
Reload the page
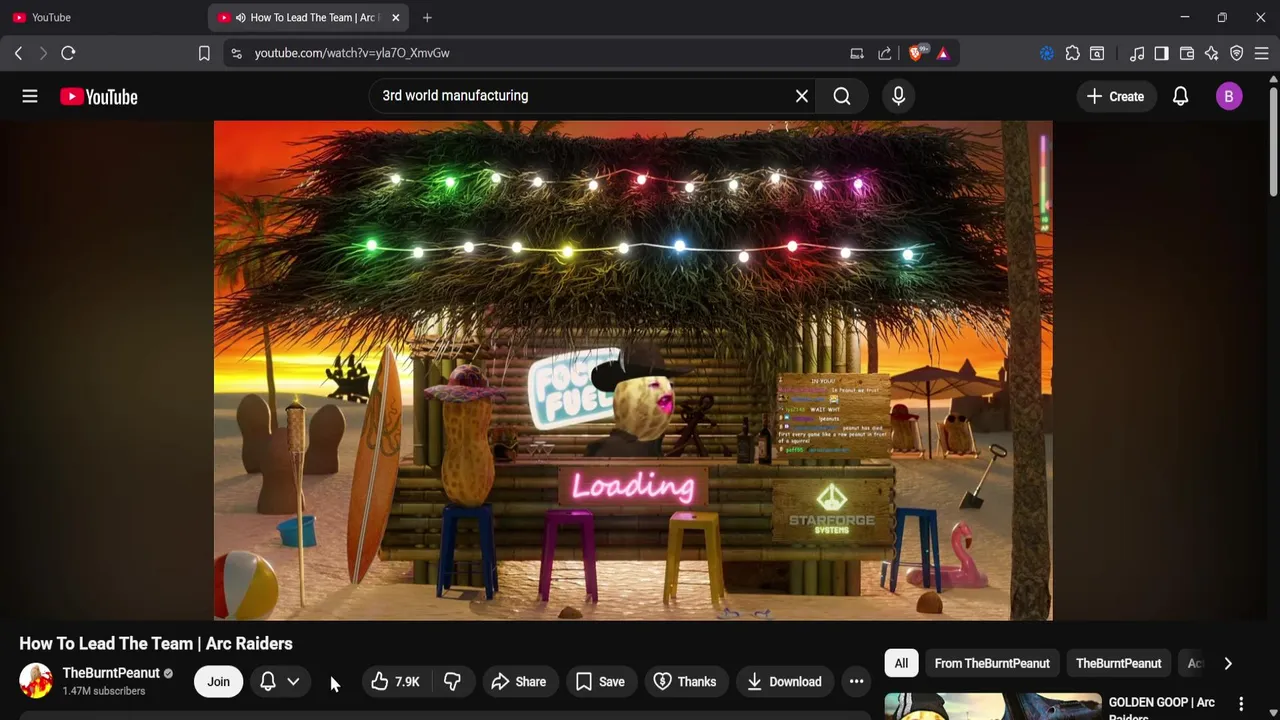click(68, 53)
